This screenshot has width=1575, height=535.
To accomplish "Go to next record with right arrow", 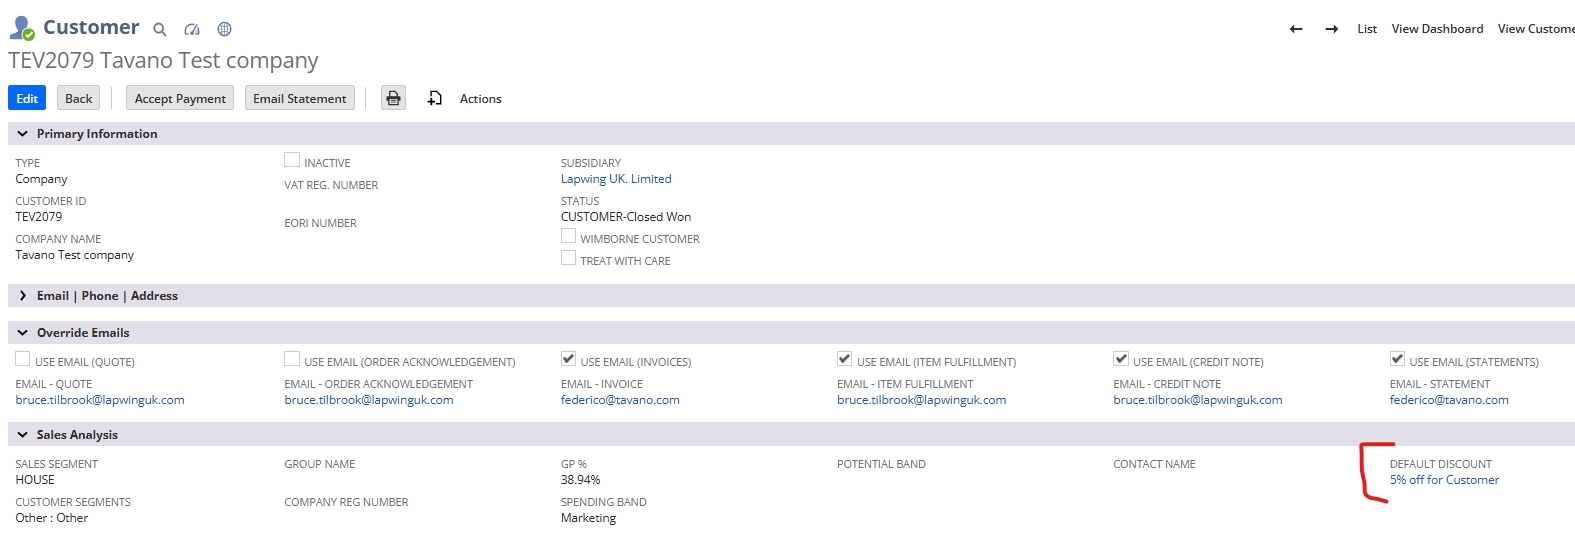I will click(x=1332, y=29).
